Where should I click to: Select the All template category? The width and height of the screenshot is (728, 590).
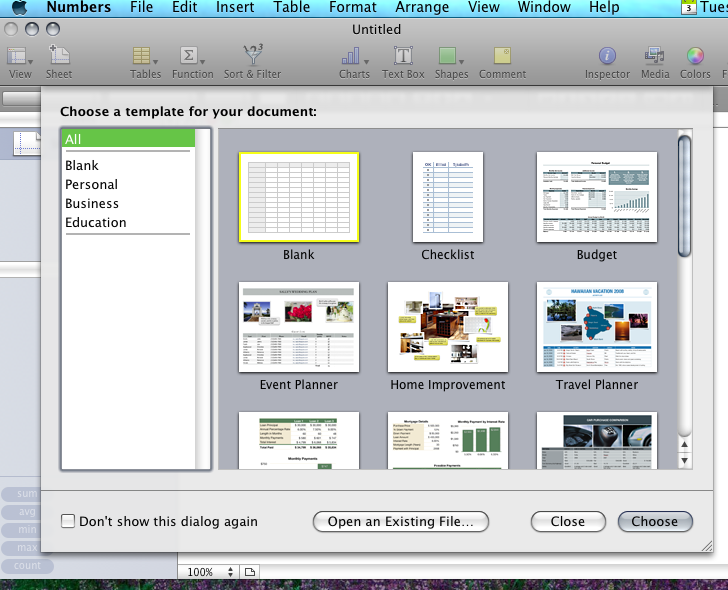pyautogui.click(x=128, y=139)
